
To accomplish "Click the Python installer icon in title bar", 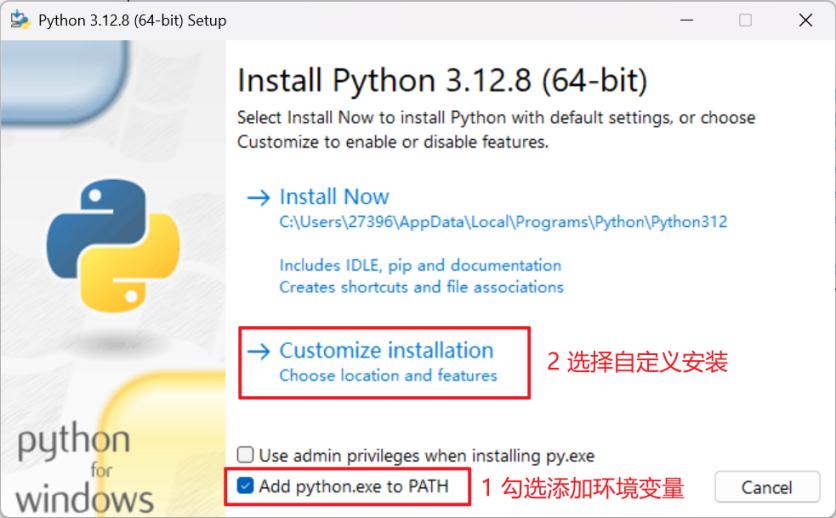I will point(20,20).
